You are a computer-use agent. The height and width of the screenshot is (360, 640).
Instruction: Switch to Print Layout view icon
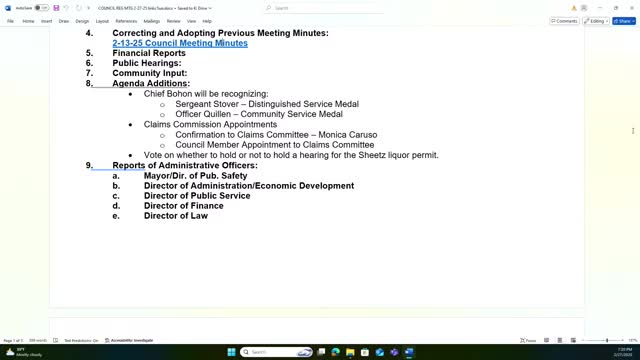560,340
